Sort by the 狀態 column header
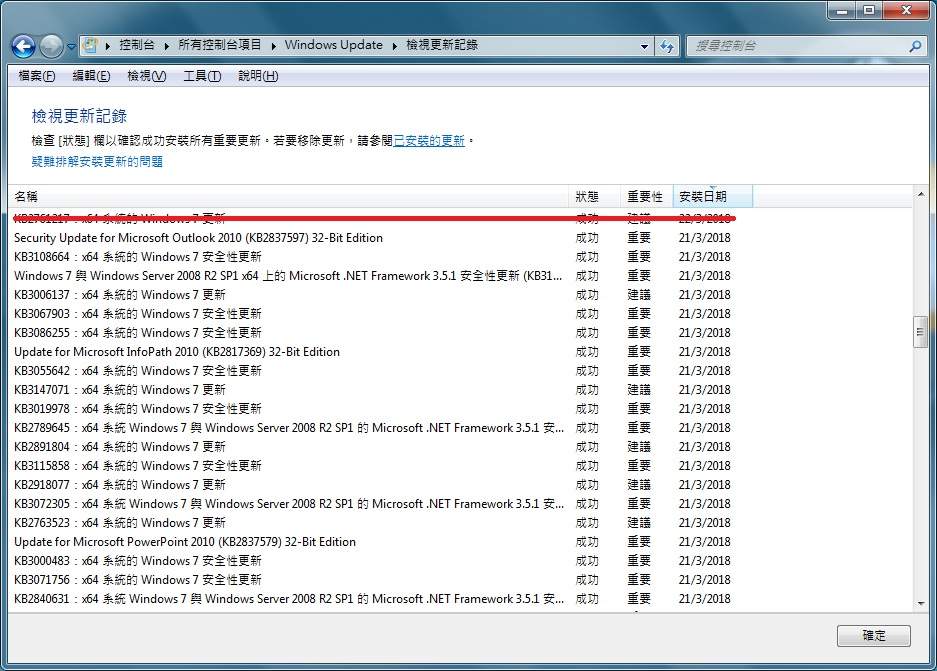Viewport: 937px width, 671px height. click(x=595, y=197)
